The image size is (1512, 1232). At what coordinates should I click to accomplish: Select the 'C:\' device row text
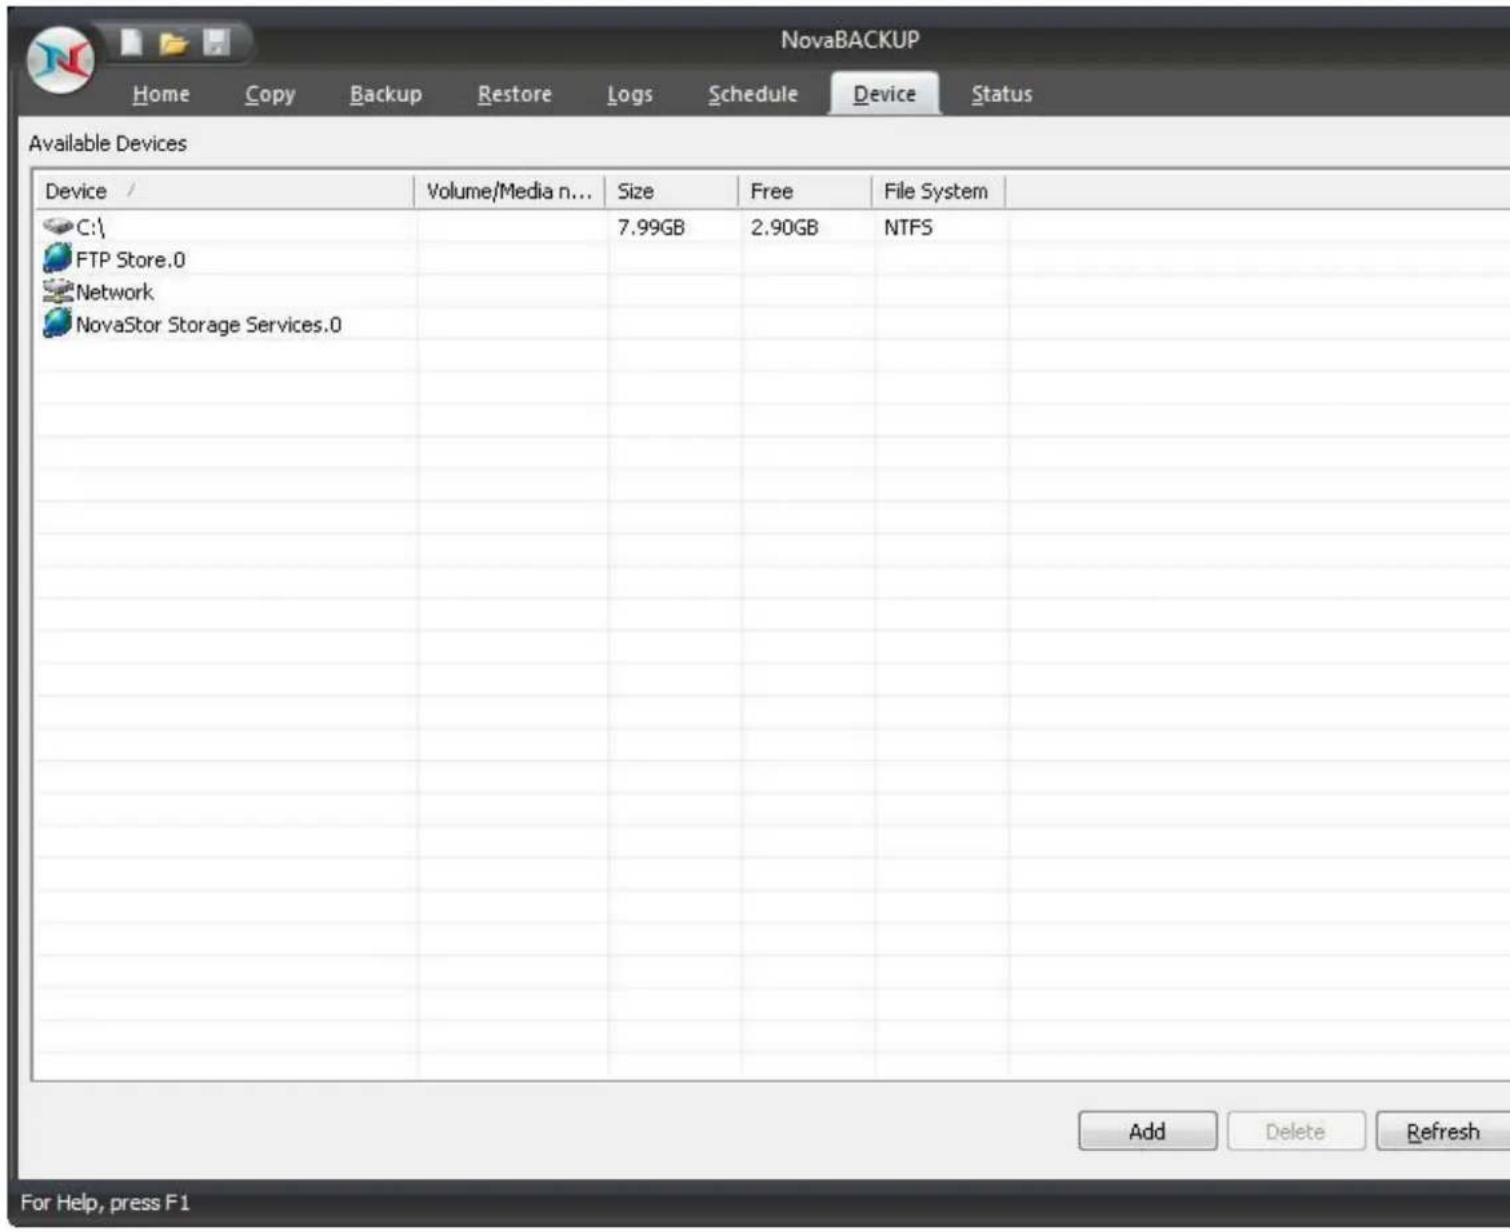(91, 228)
